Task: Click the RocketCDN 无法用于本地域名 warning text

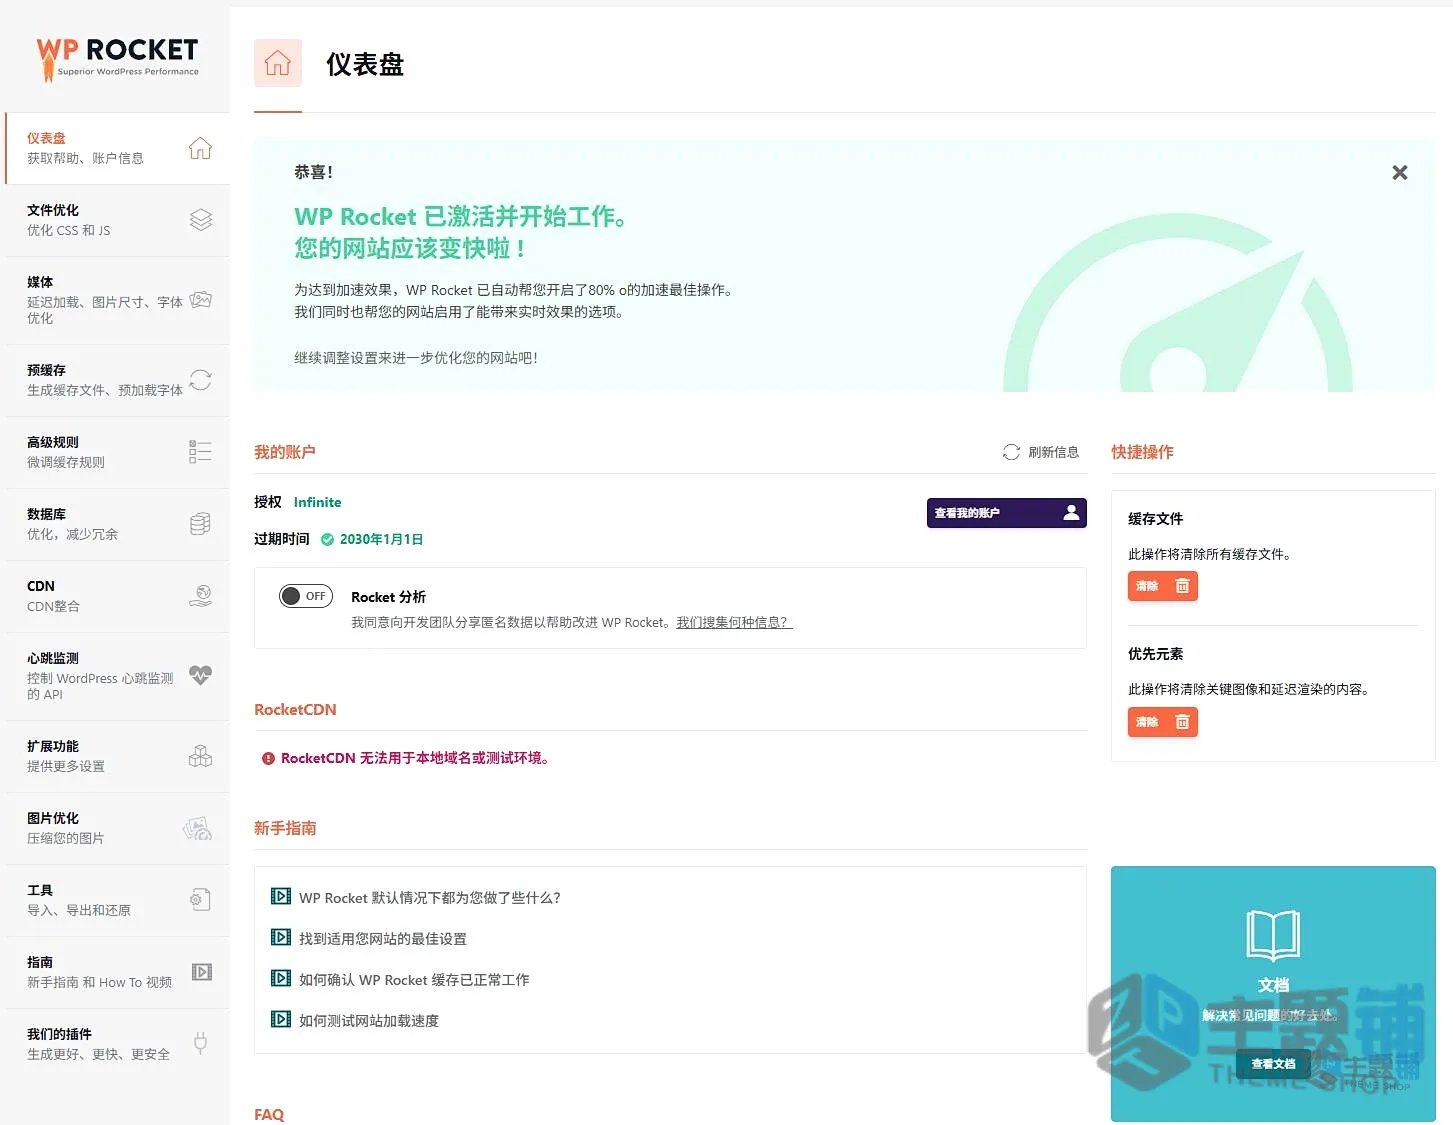Action: click(x=415, y=758)
